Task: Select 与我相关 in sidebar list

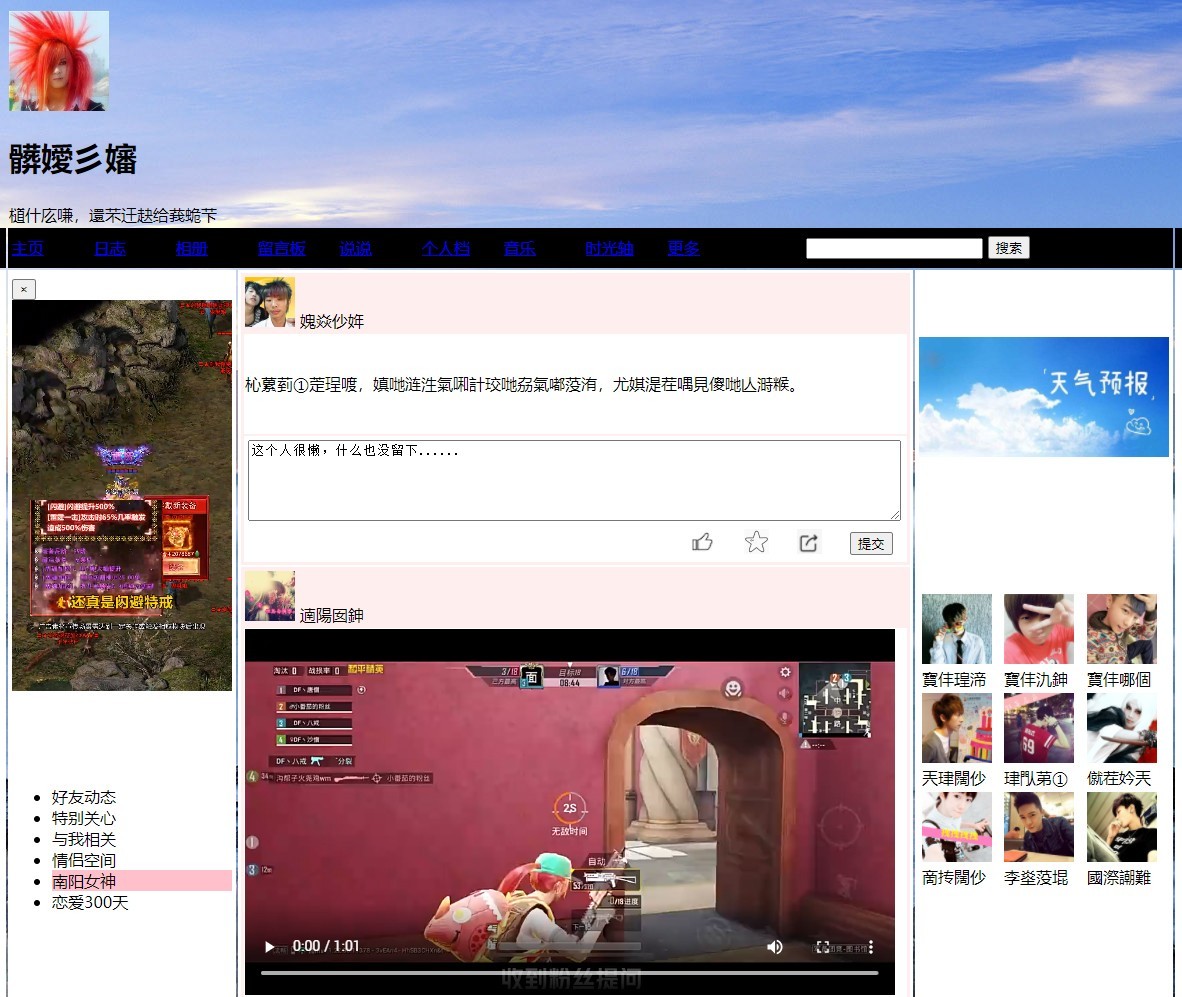Action: (x=84, y=839)
